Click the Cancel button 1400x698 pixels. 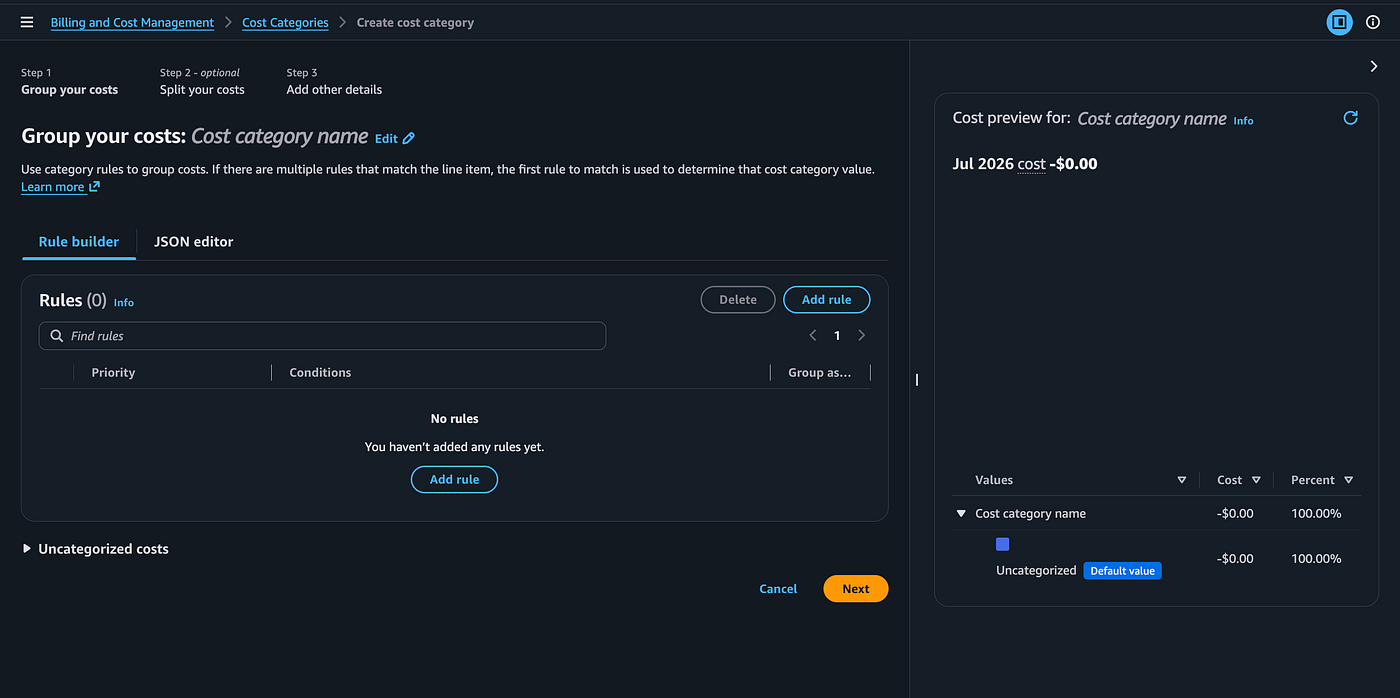click(778, 589)
